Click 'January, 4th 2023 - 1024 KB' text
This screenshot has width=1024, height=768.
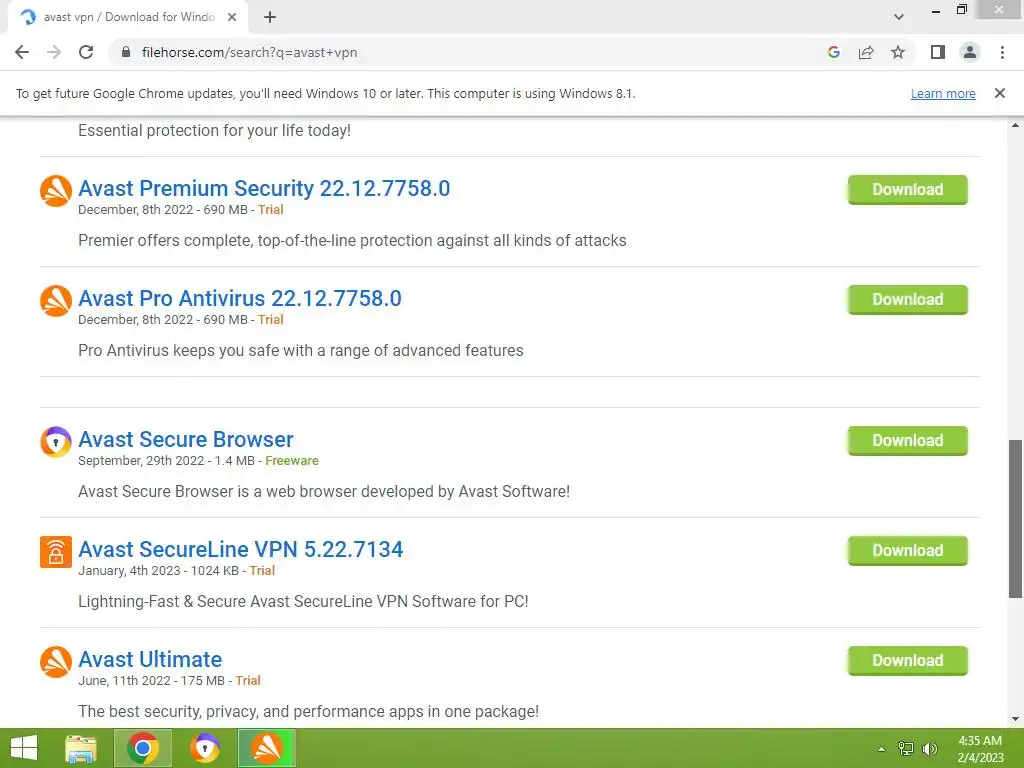(159, 570)
